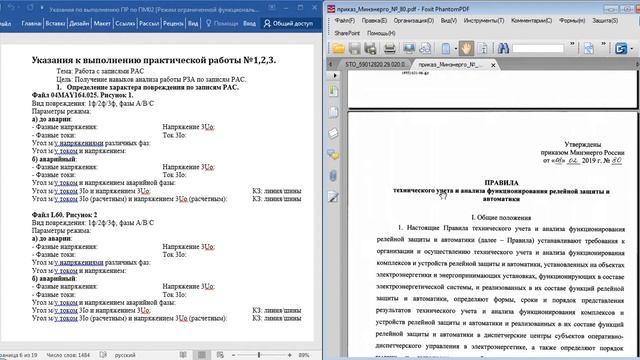Switch Word to Read Mode view

tap(183, 355)
